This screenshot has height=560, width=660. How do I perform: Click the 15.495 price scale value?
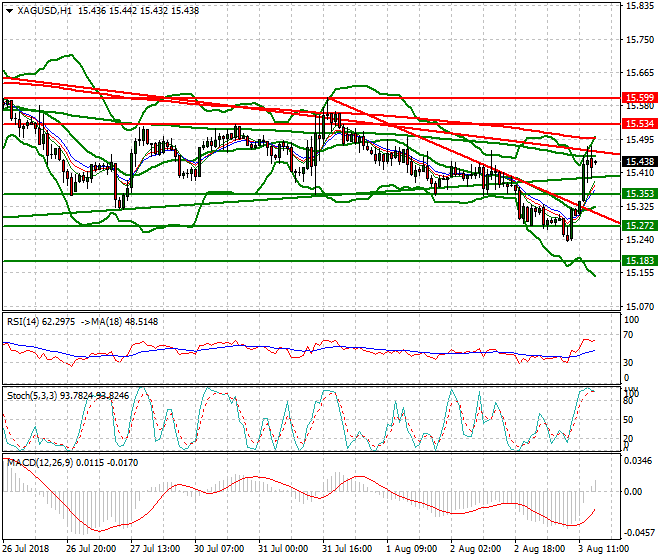640,140
